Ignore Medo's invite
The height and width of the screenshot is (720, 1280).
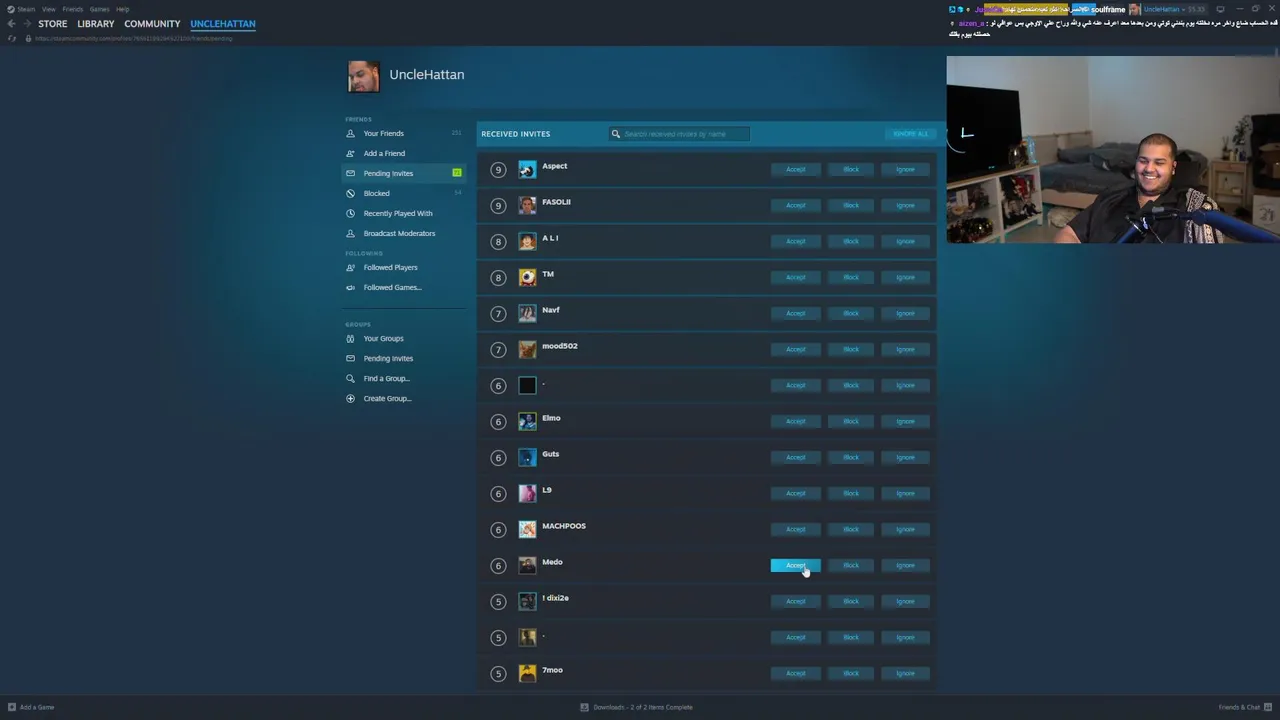point(905,565)
